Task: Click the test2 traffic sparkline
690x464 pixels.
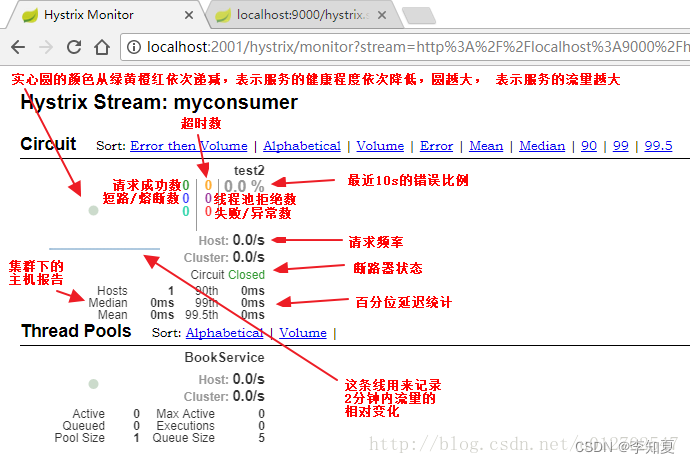Action: [x=104, y=249]
